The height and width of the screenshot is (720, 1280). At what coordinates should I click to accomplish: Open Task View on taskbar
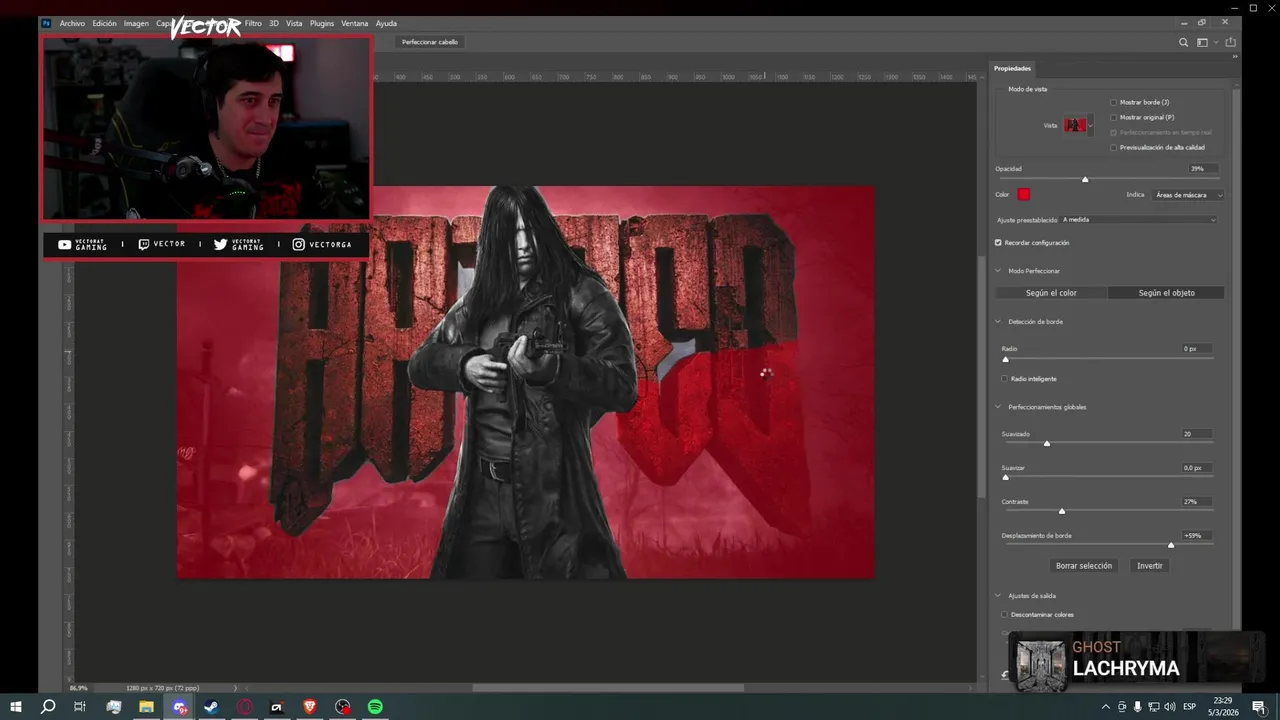point(80,707)
